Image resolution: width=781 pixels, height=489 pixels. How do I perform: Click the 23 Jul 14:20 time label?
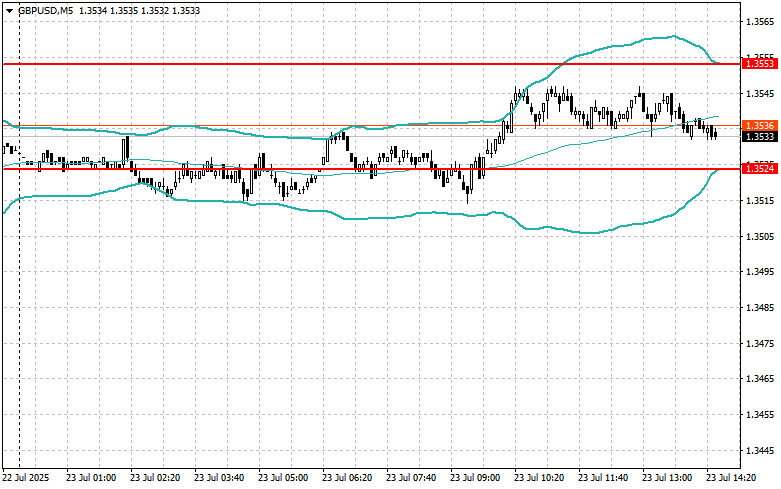click(731, 478)
